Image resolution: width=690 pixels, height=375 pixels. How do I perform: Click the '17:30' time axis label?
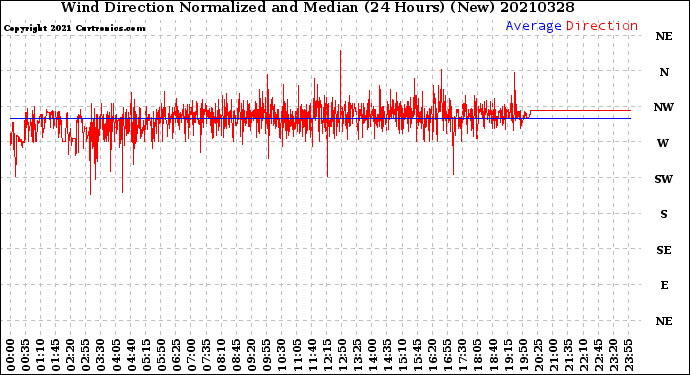(462, 355)
